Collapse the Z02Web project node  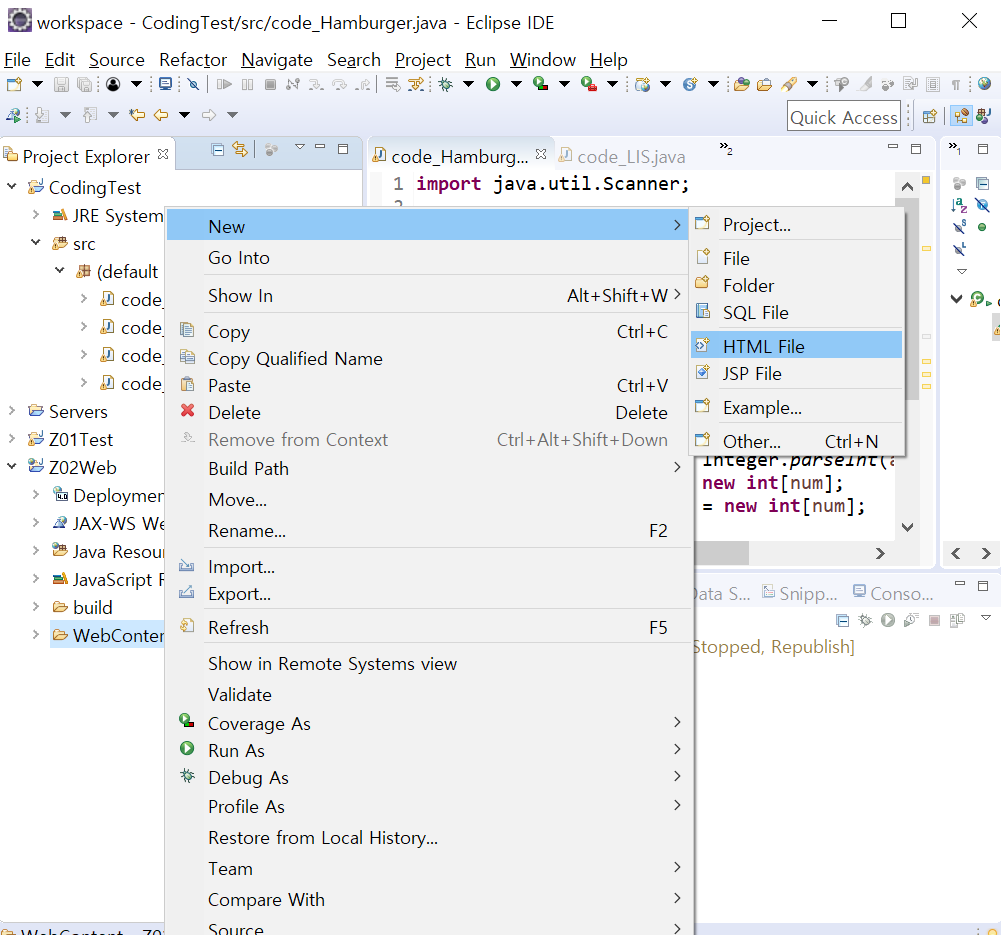[11, 467]
